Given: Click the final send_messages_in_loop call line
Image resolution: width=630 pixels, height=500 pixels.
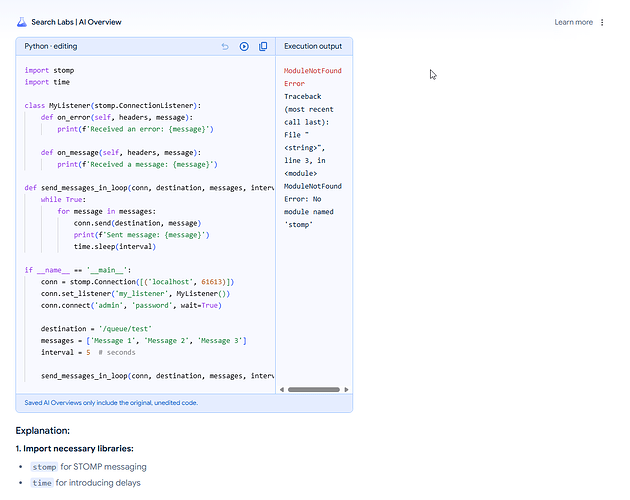Looking at the screenshot, I should pyautogui.click(x=157, y=376).
